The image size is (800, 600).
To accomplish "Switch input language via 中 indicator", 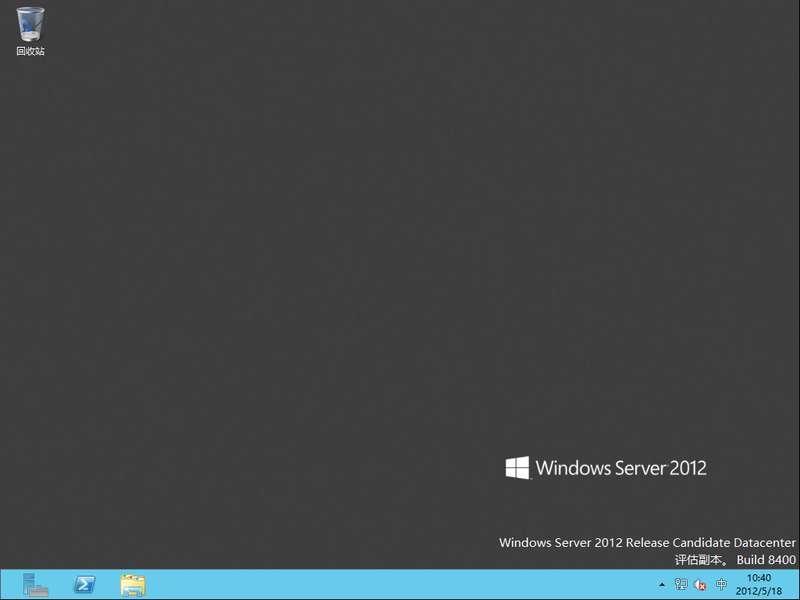I will (721, 584).
